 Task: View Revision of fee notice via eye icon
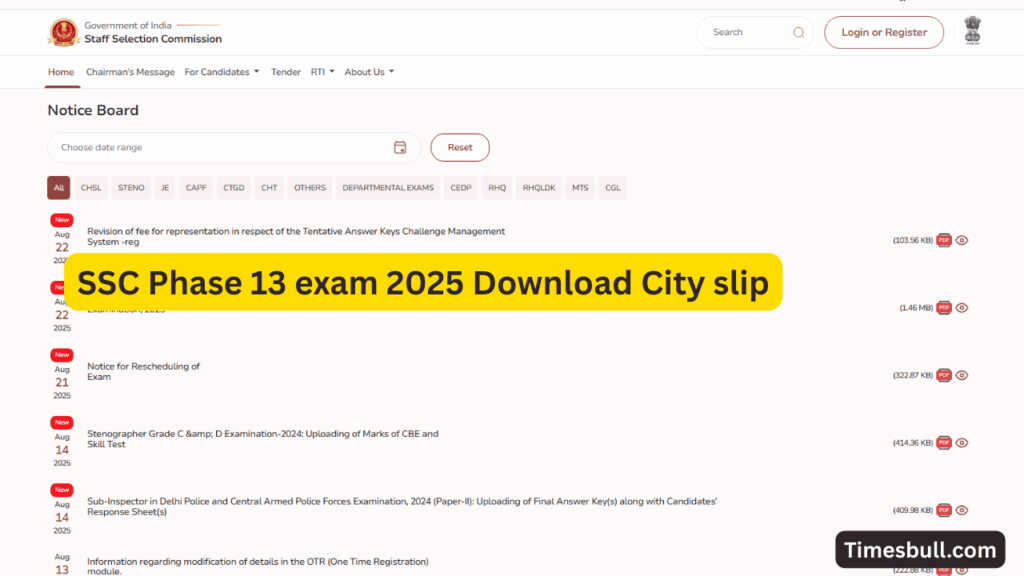[962, 240]
